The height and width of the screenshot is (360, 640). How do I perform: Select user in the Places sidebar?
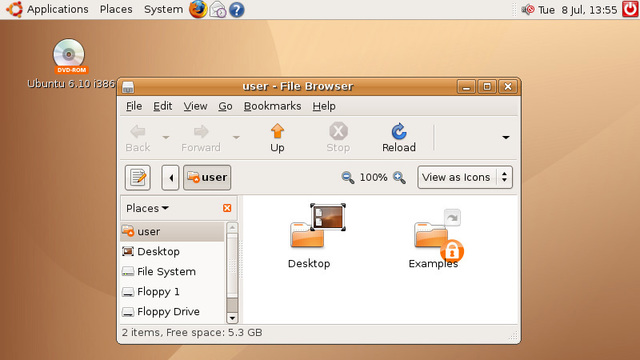click(x=172, y=231)
